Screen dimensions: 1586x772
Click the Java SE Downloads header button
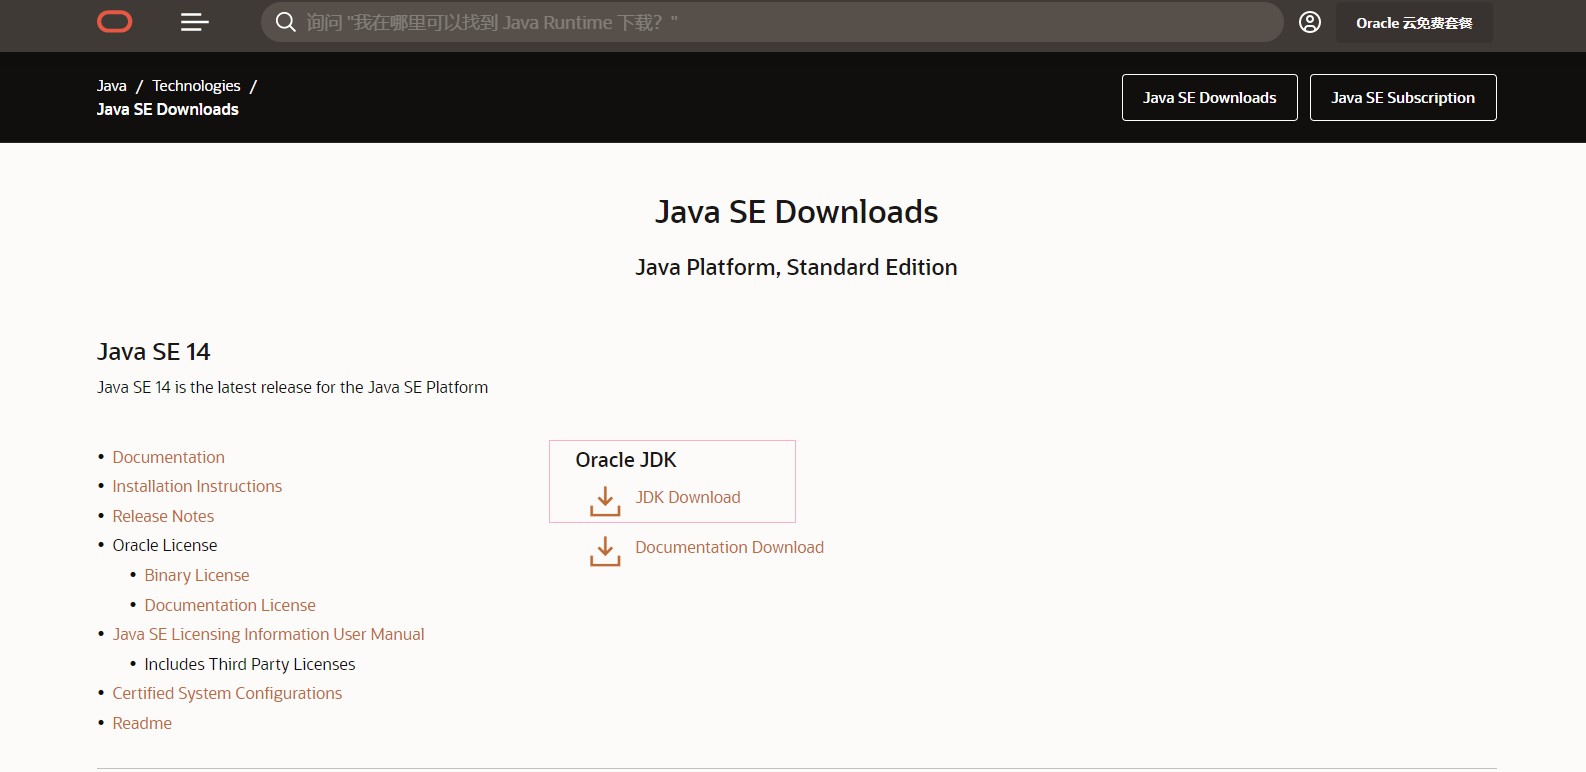tap(1209, 98)
